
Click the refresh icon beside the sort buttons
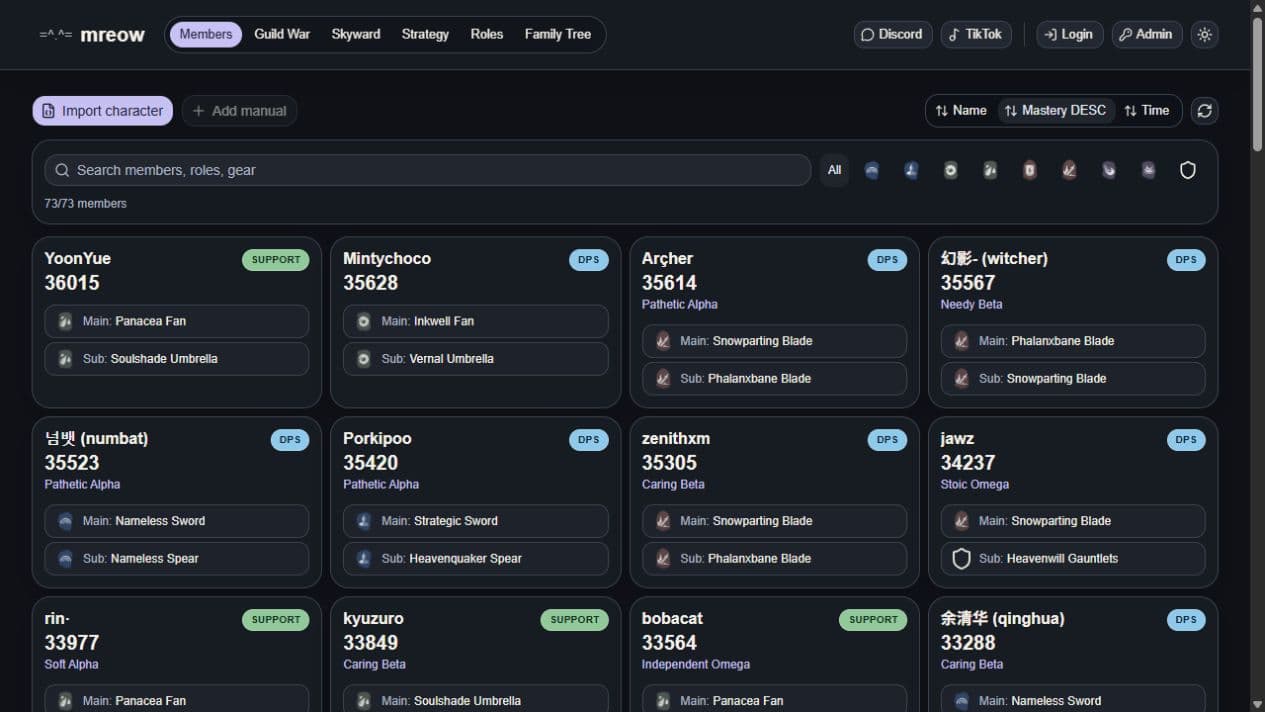tap(1205, 111)
